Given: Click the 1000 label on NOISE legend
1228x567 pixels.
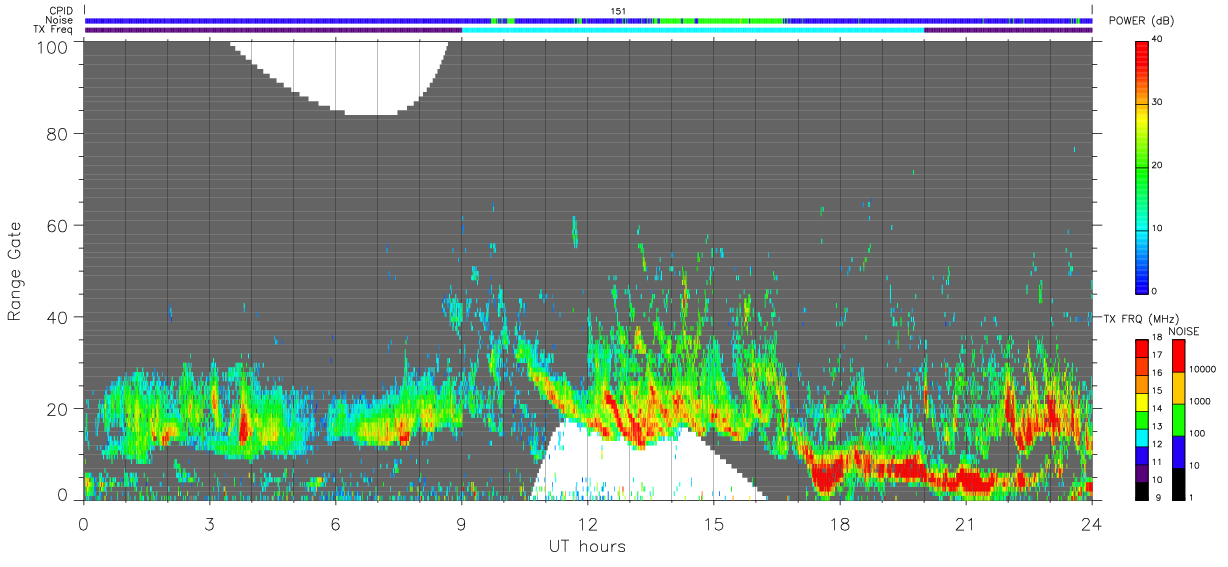Looking at the screenshot, I should point(1201,400).
